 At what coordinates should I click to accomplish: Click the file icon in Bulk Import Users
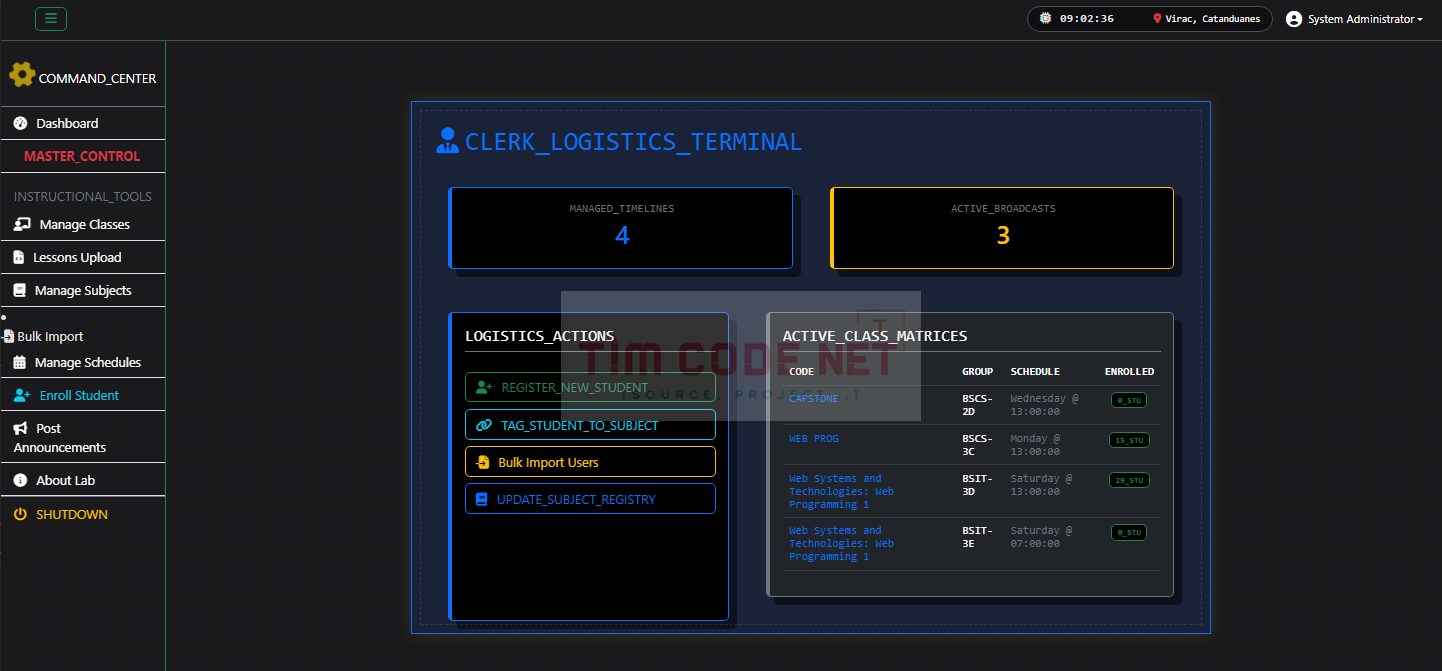point(483,462)
